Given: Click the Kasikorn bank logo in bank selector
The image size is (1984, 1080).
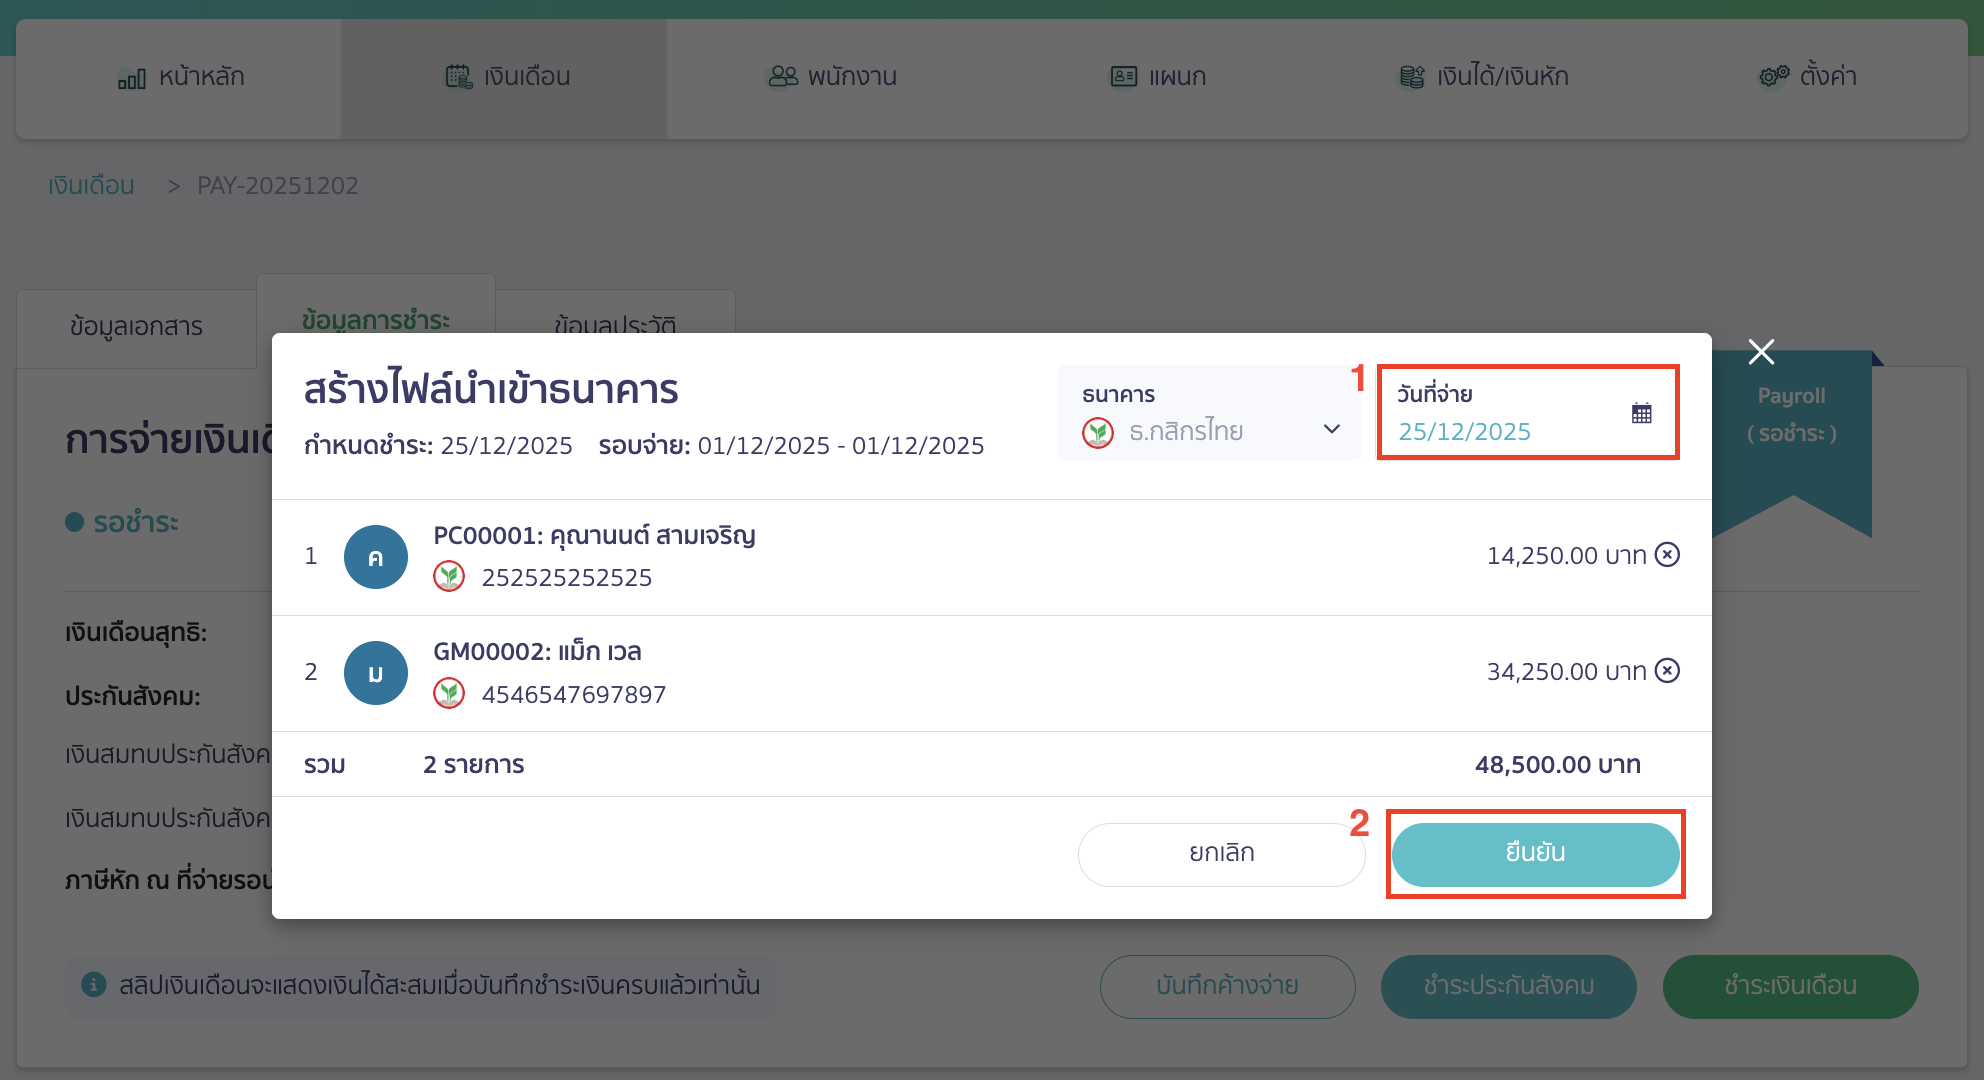Looking at the screenshot, I should coord(1097,432).
